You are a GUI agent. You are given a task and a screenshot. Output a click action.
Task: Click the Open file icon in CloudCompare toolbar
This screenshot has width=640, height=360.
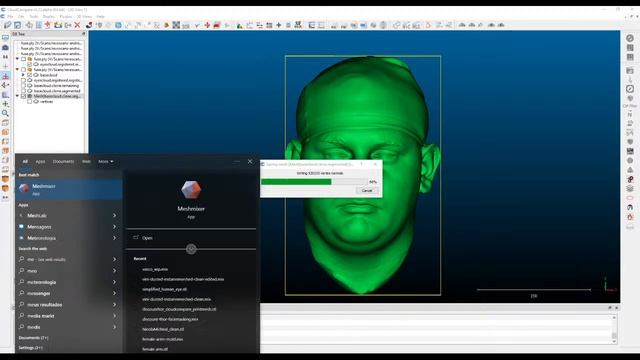click(x=7, y=25)
